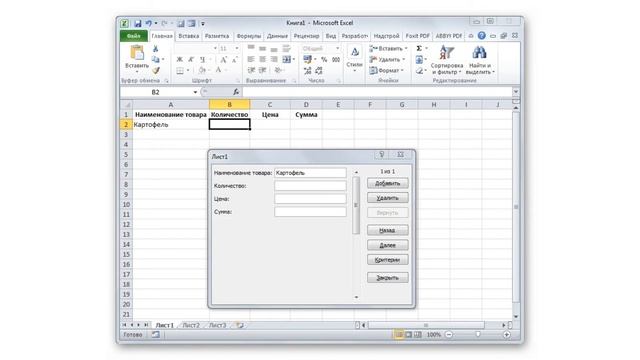Switch to the Вид ribbon tab

pyautogui.click(x=331, y=36)
